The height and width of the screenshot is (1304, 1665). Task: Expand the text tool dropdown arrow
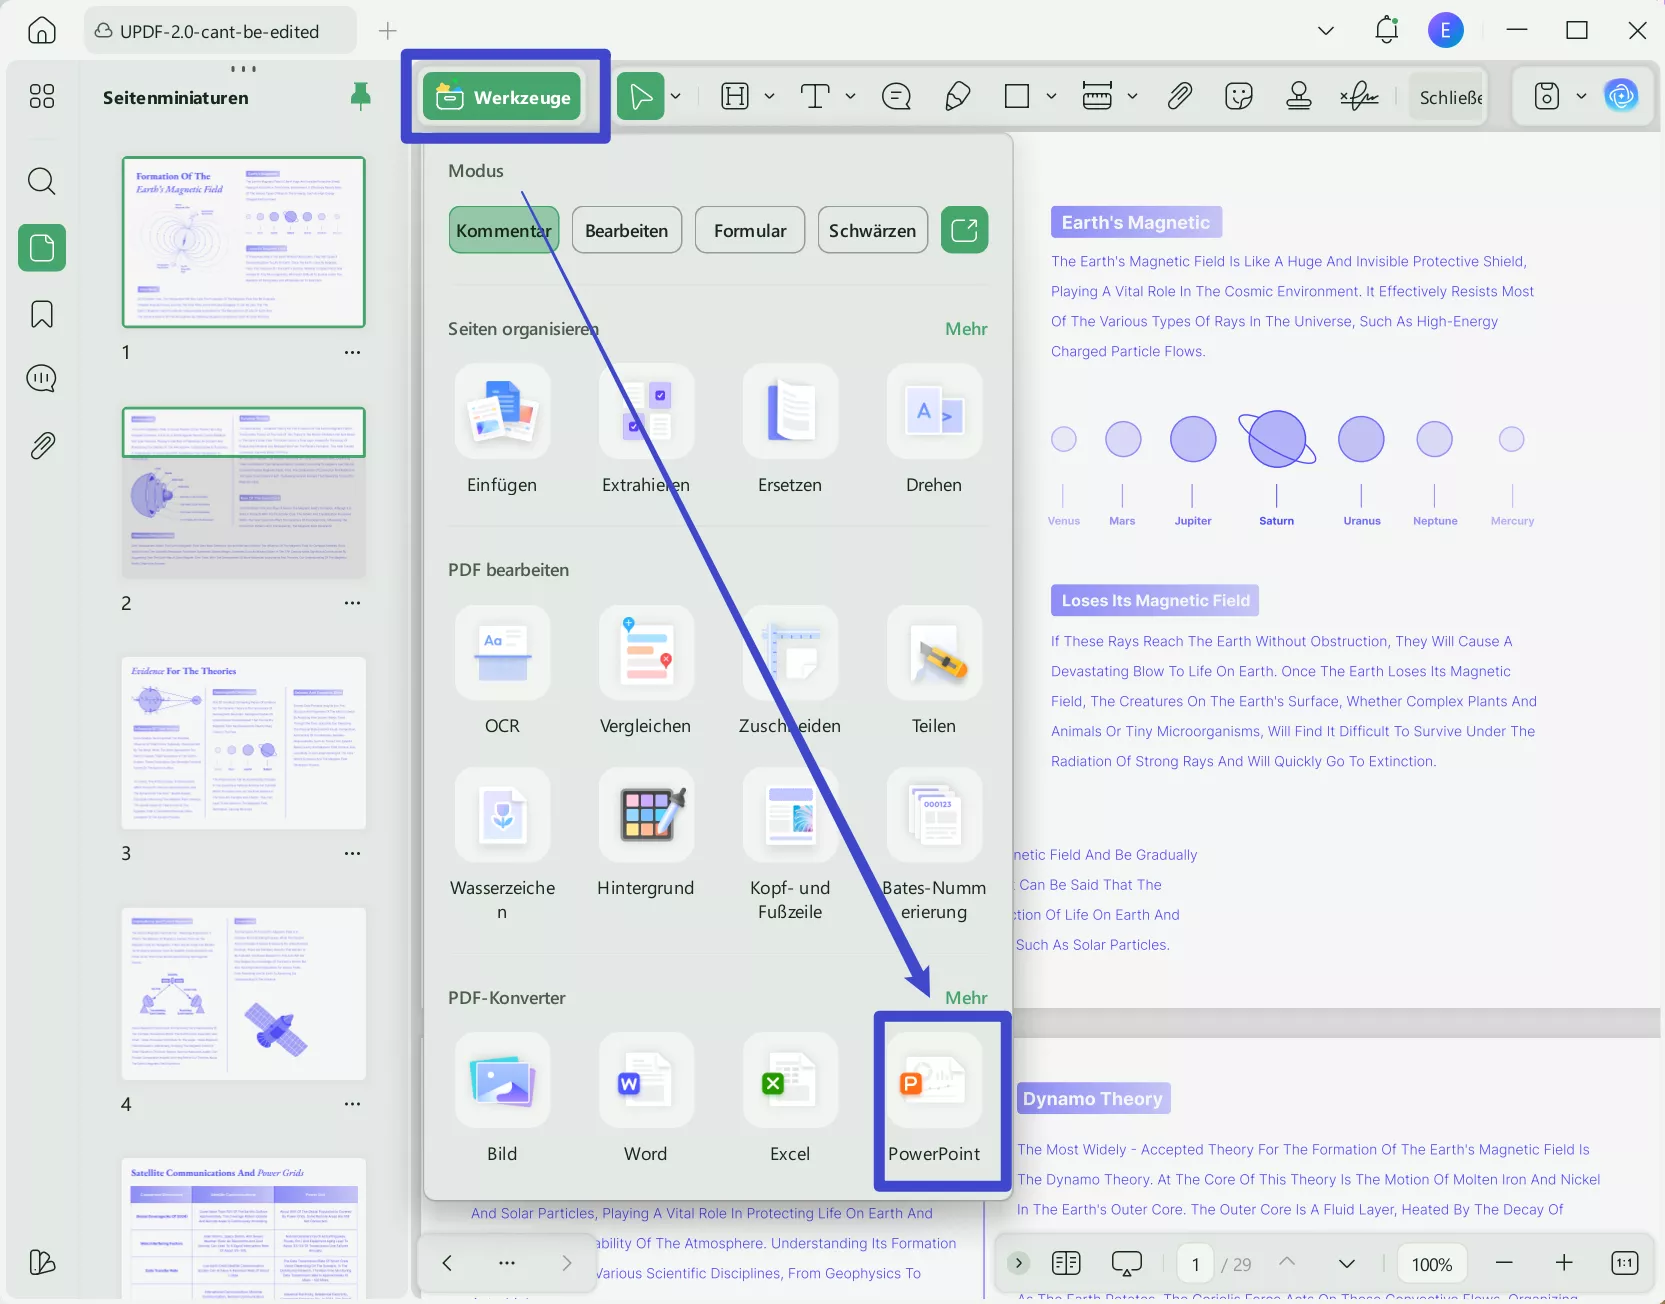point(850,96)
